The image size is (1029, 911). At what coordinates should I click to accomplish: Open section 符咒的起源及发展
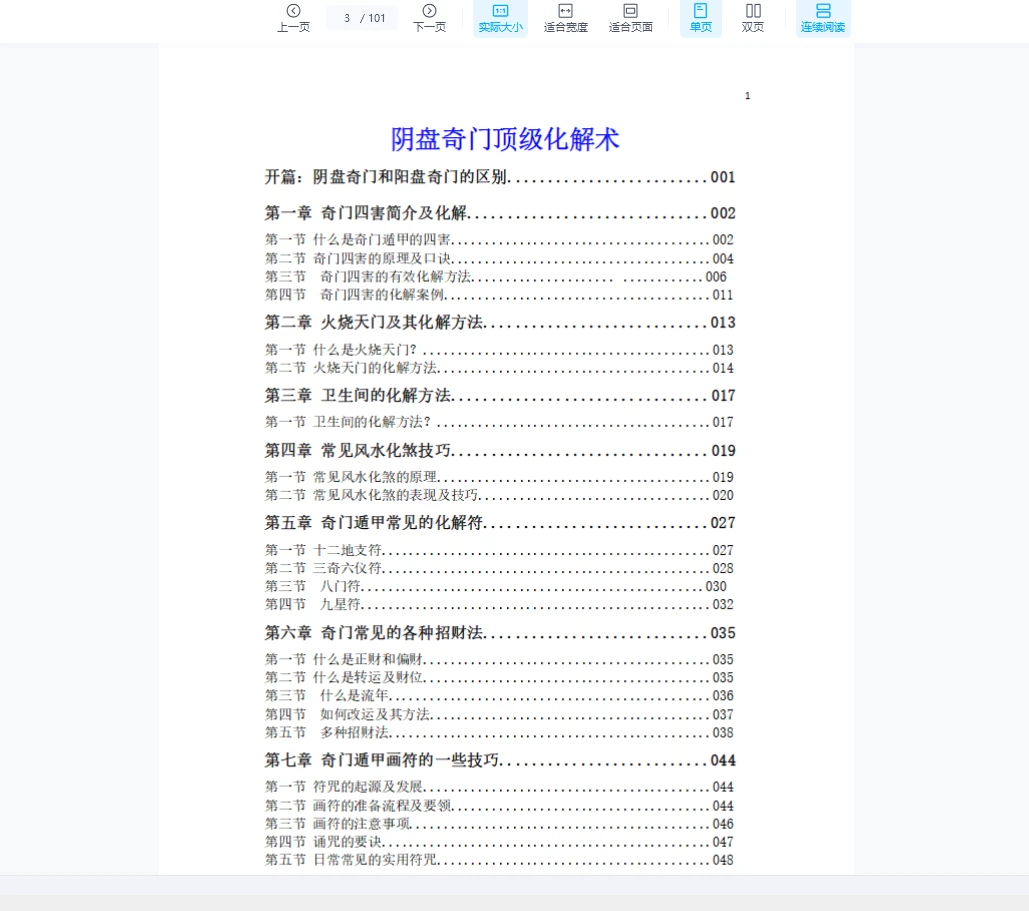pos(499,786)
